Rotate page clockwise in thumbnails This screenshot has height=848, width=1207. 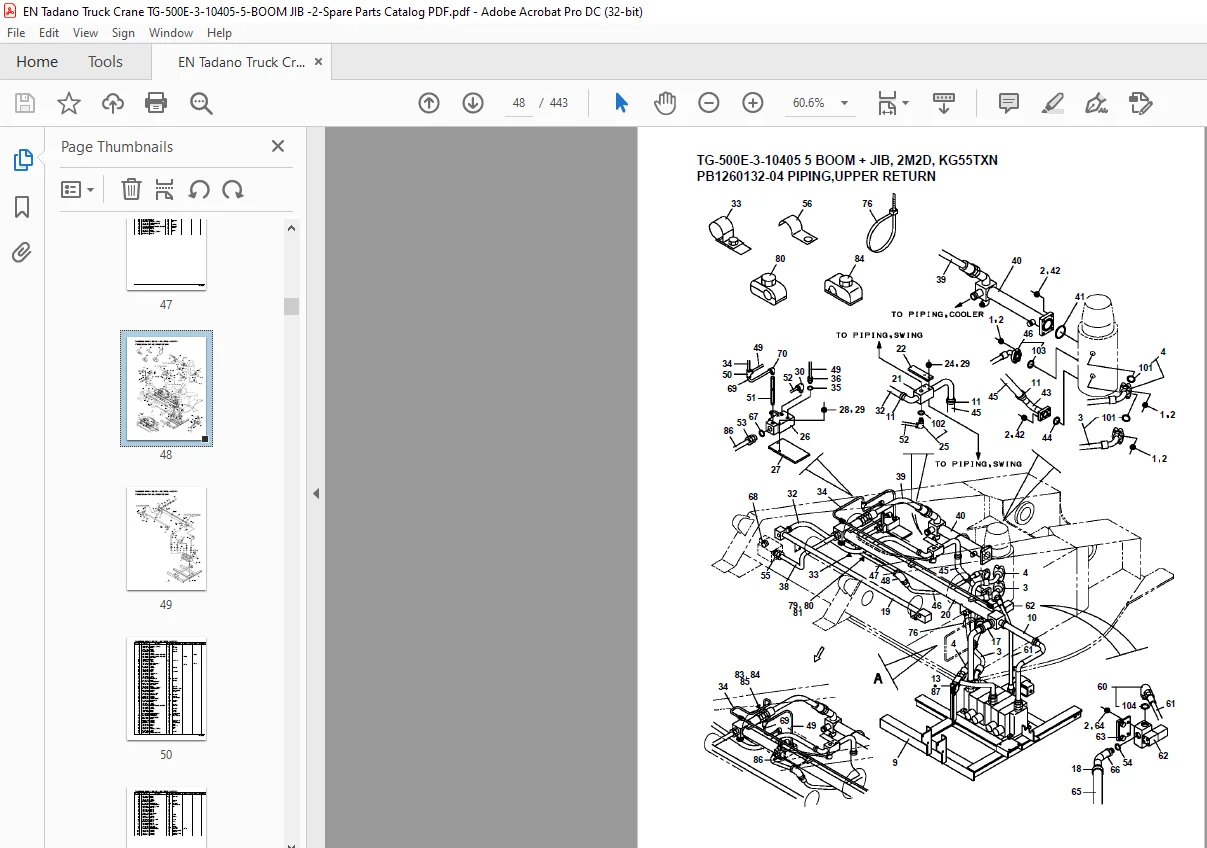coord(233,189)
